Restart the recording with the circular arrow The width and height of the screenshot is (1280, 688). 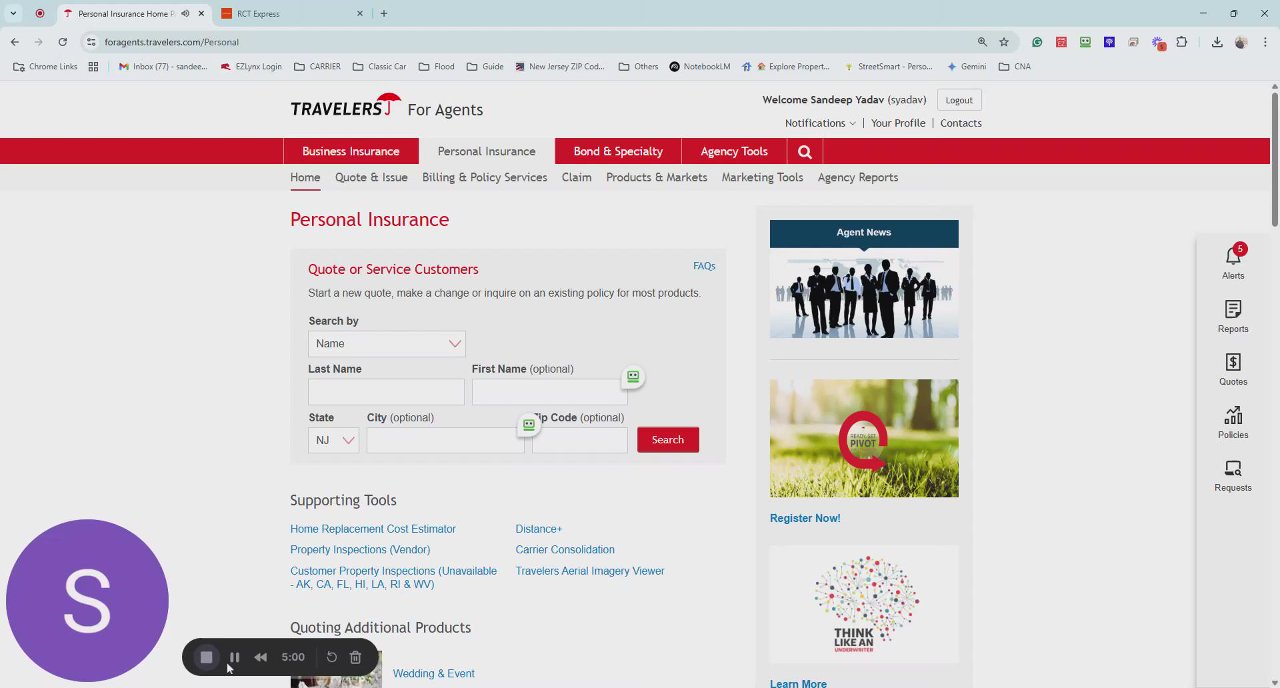[x=332, y=657]
